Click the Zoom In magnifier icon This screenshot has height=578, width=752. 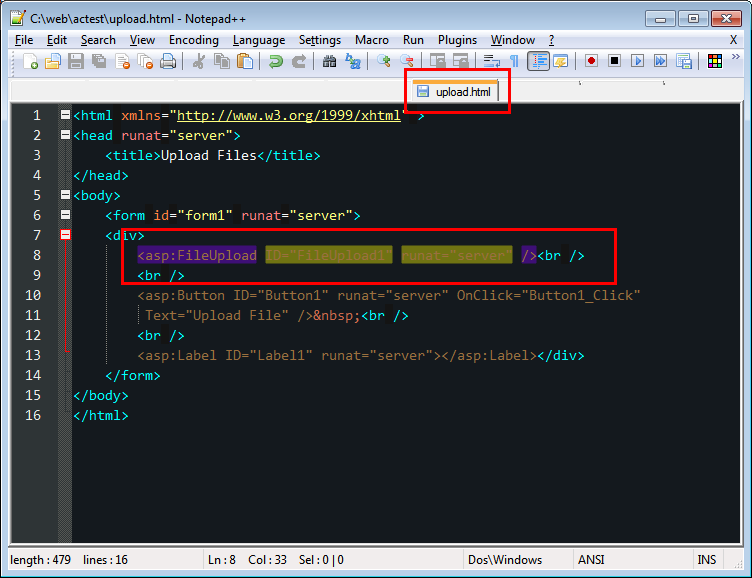point(384,62)
